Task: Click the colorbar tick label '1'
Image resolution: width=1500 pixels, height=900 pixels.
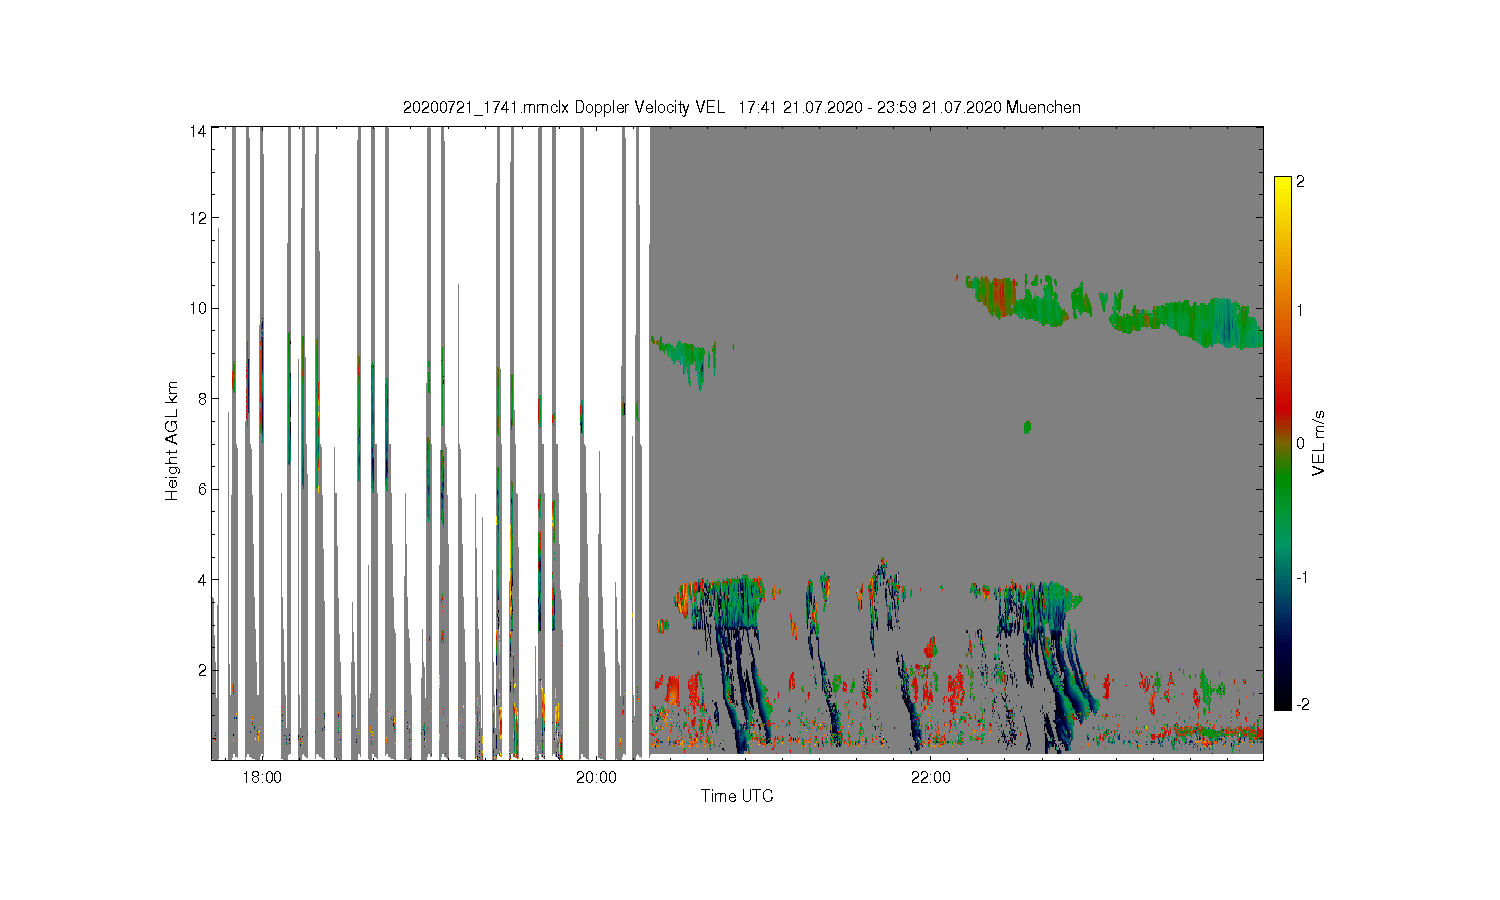Action: coord(1300,310)
